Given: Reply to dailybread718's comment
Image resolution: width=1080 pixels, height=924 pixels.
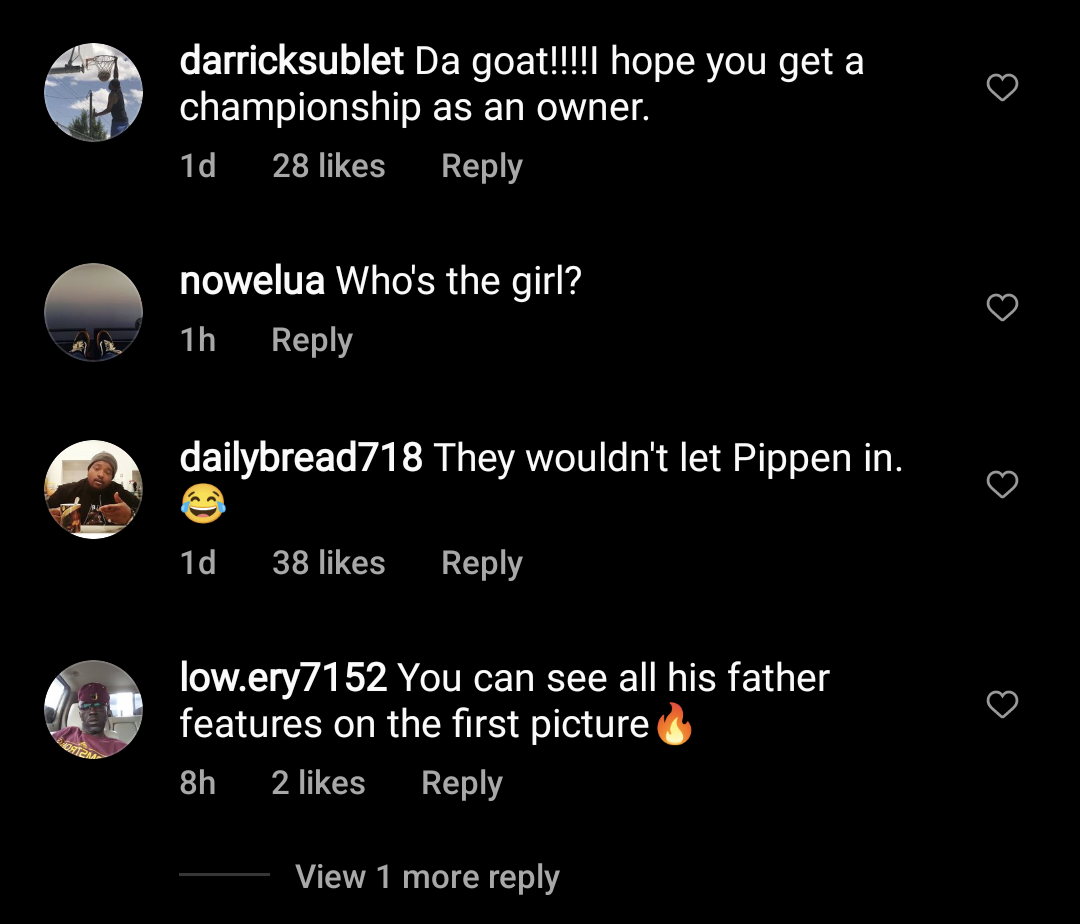Looking at the screenshot, I should (x=482, y=563).
